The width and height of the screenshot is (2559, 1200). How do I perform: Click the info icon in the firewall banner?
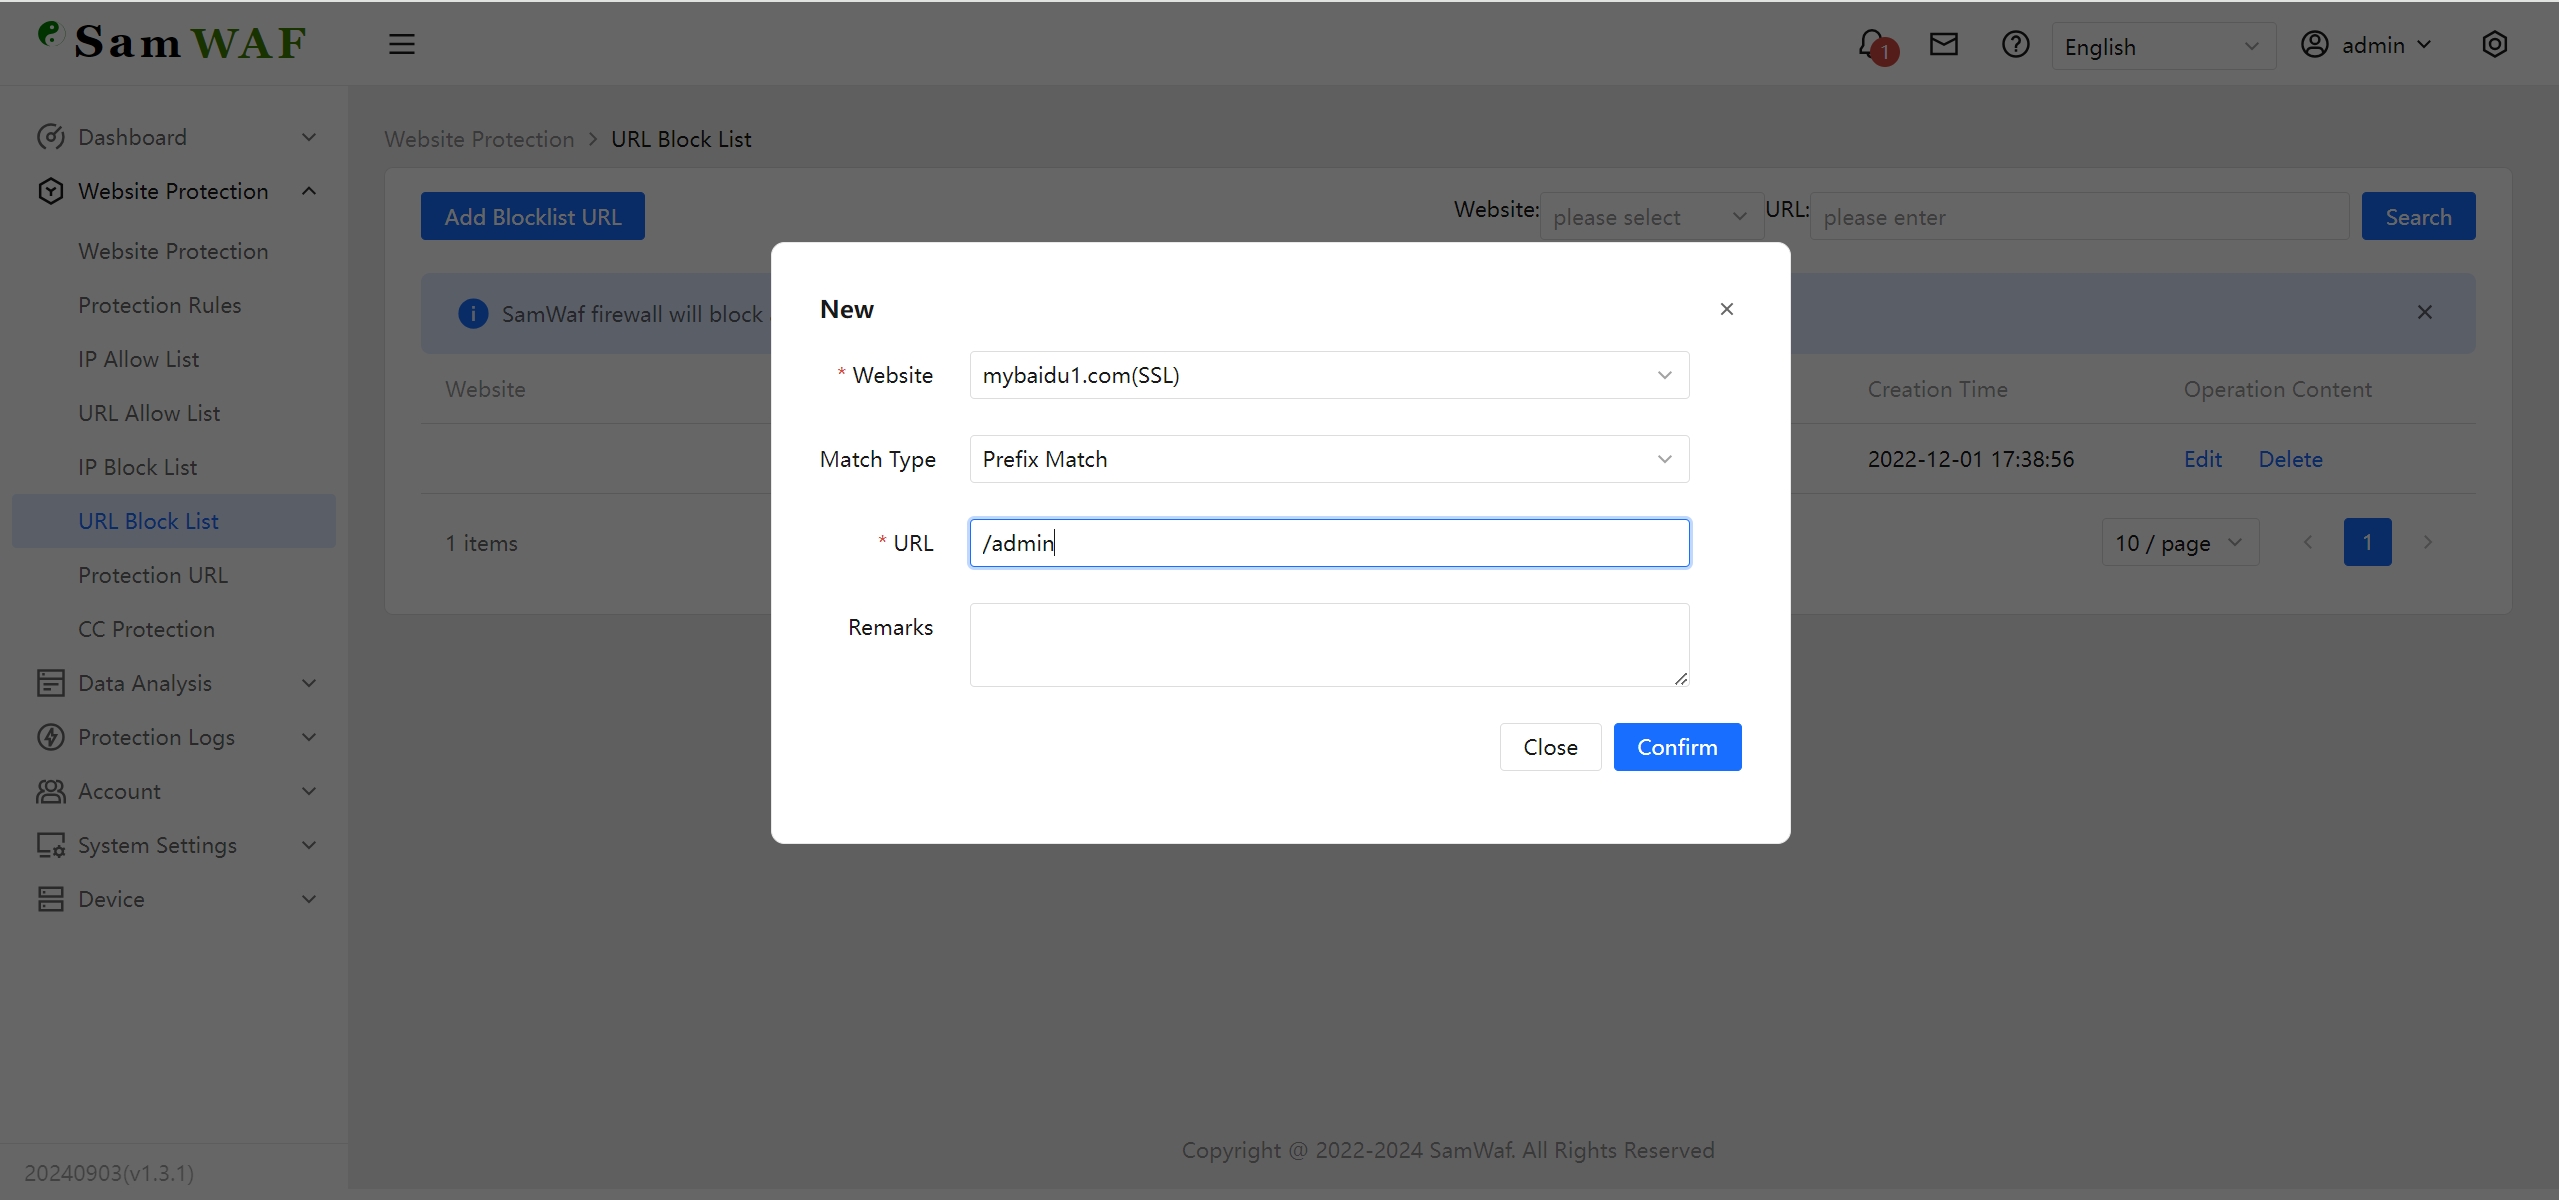(x=472, y=313)
